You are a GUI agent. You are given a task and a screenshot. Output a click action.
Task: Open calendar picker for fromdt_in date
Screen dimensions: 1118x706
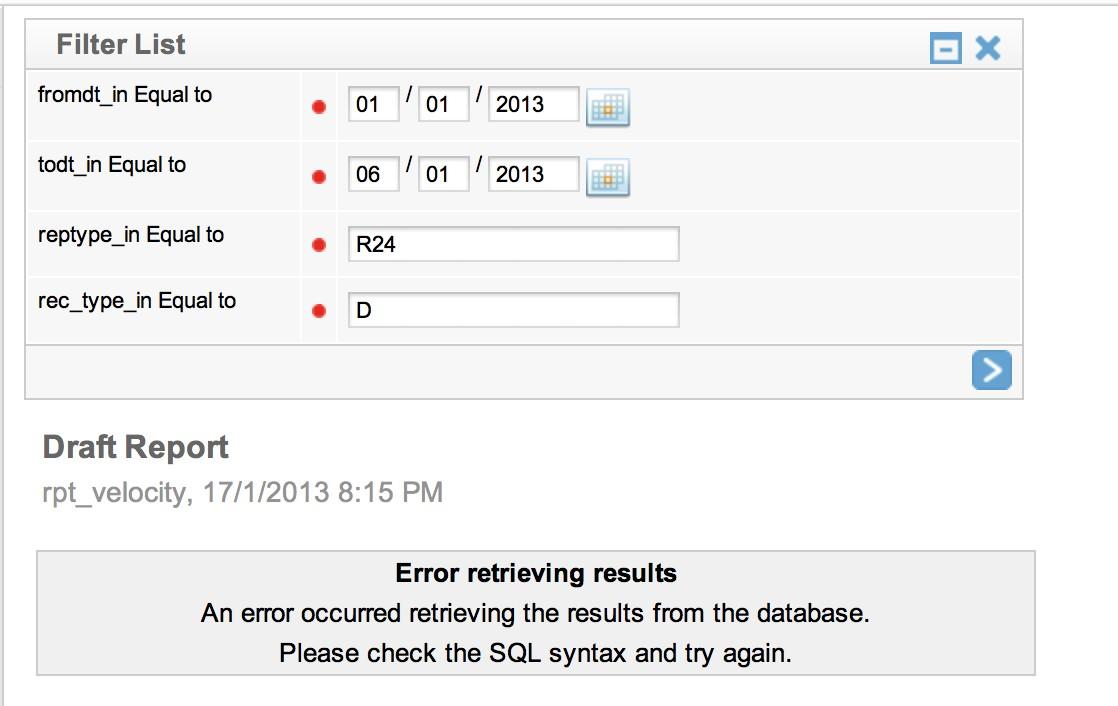[607, 107]
